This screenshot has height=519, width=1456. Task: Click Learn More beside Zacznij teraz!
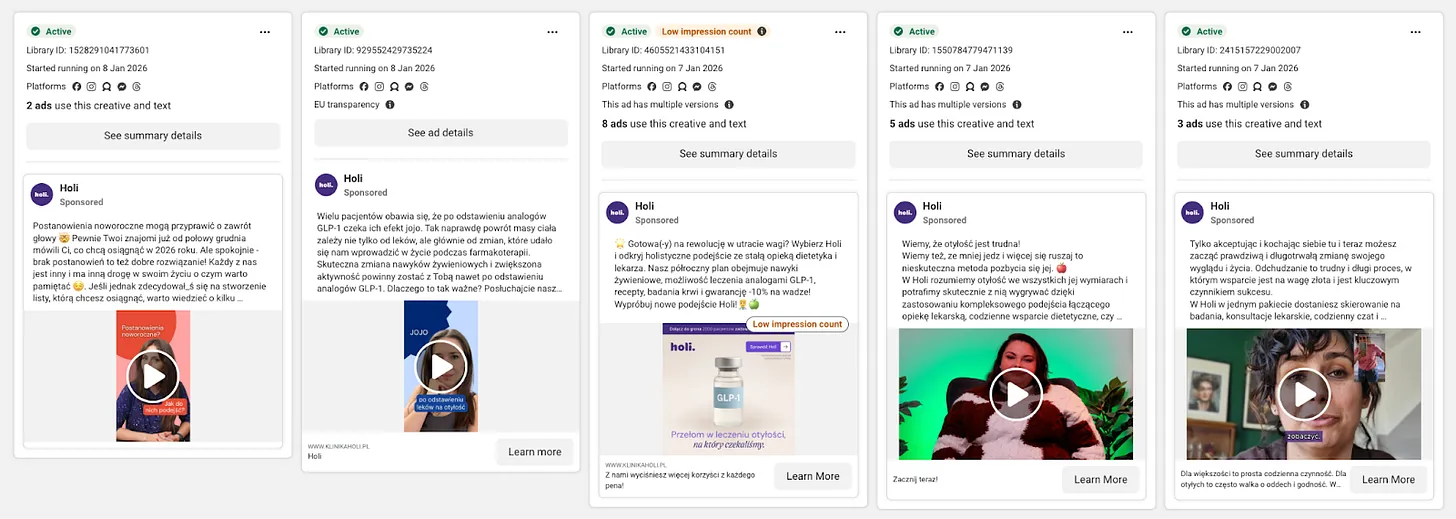pyautogui.click(x=1101, y=480)
